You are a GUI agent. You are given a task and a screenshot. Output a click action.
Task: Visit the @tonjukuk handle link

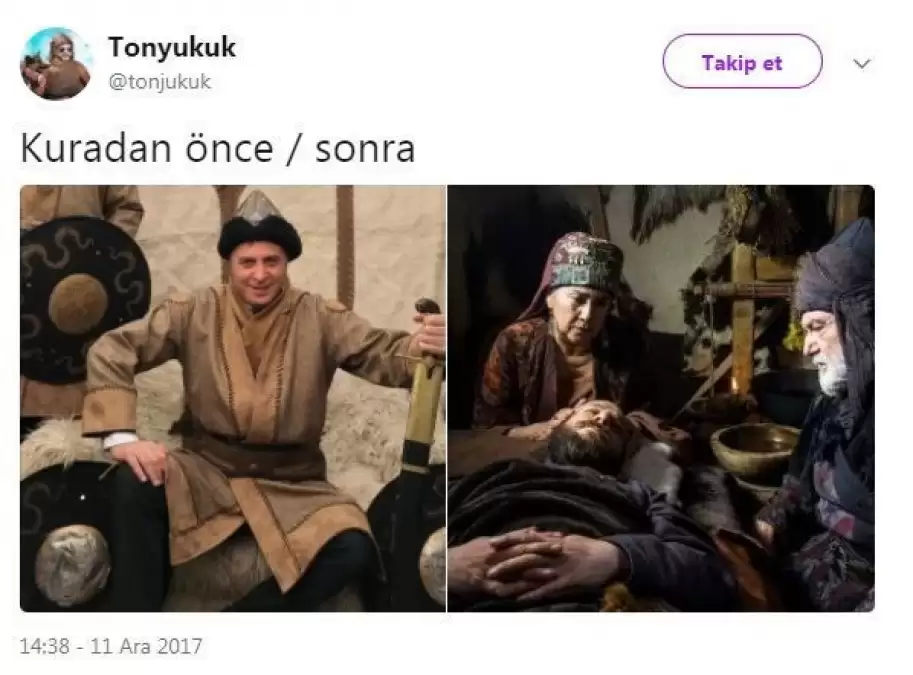pos(160,82)
